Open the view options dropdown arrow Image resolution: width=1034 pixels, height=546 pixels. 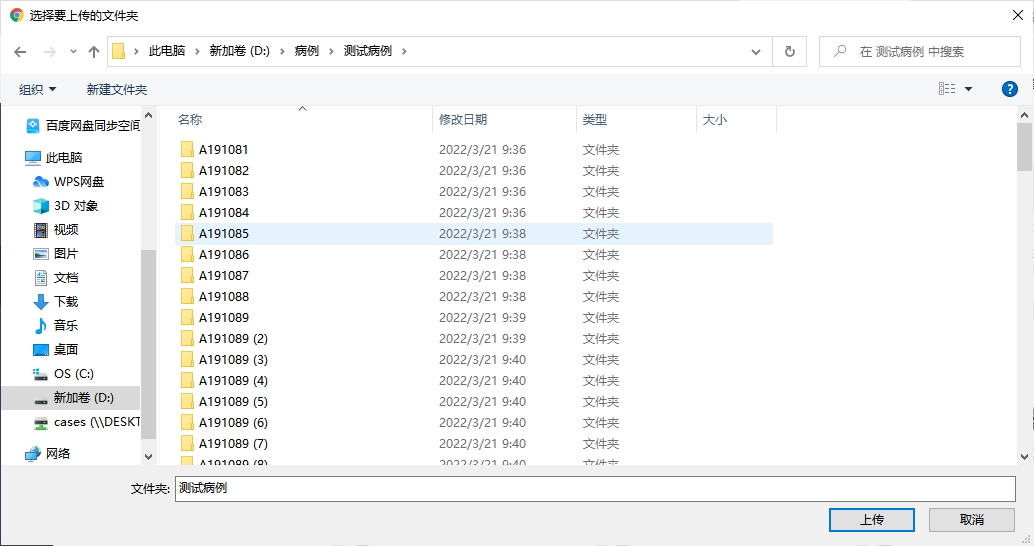(968, 90)
